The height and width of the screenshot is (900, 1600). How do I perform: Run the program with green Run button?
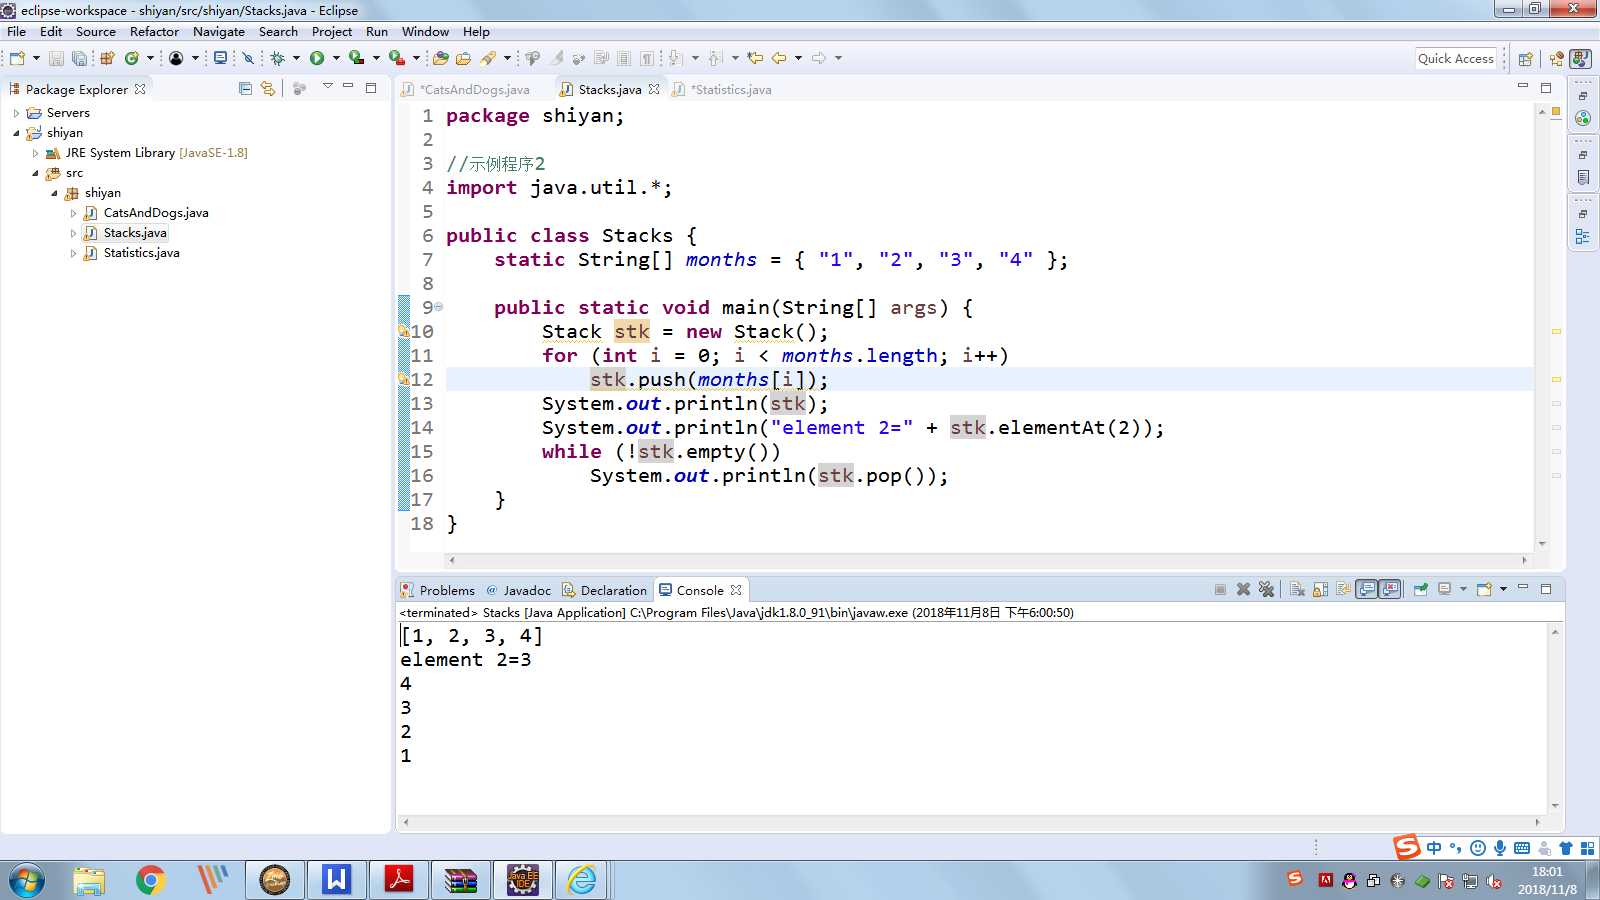(317, 58)
